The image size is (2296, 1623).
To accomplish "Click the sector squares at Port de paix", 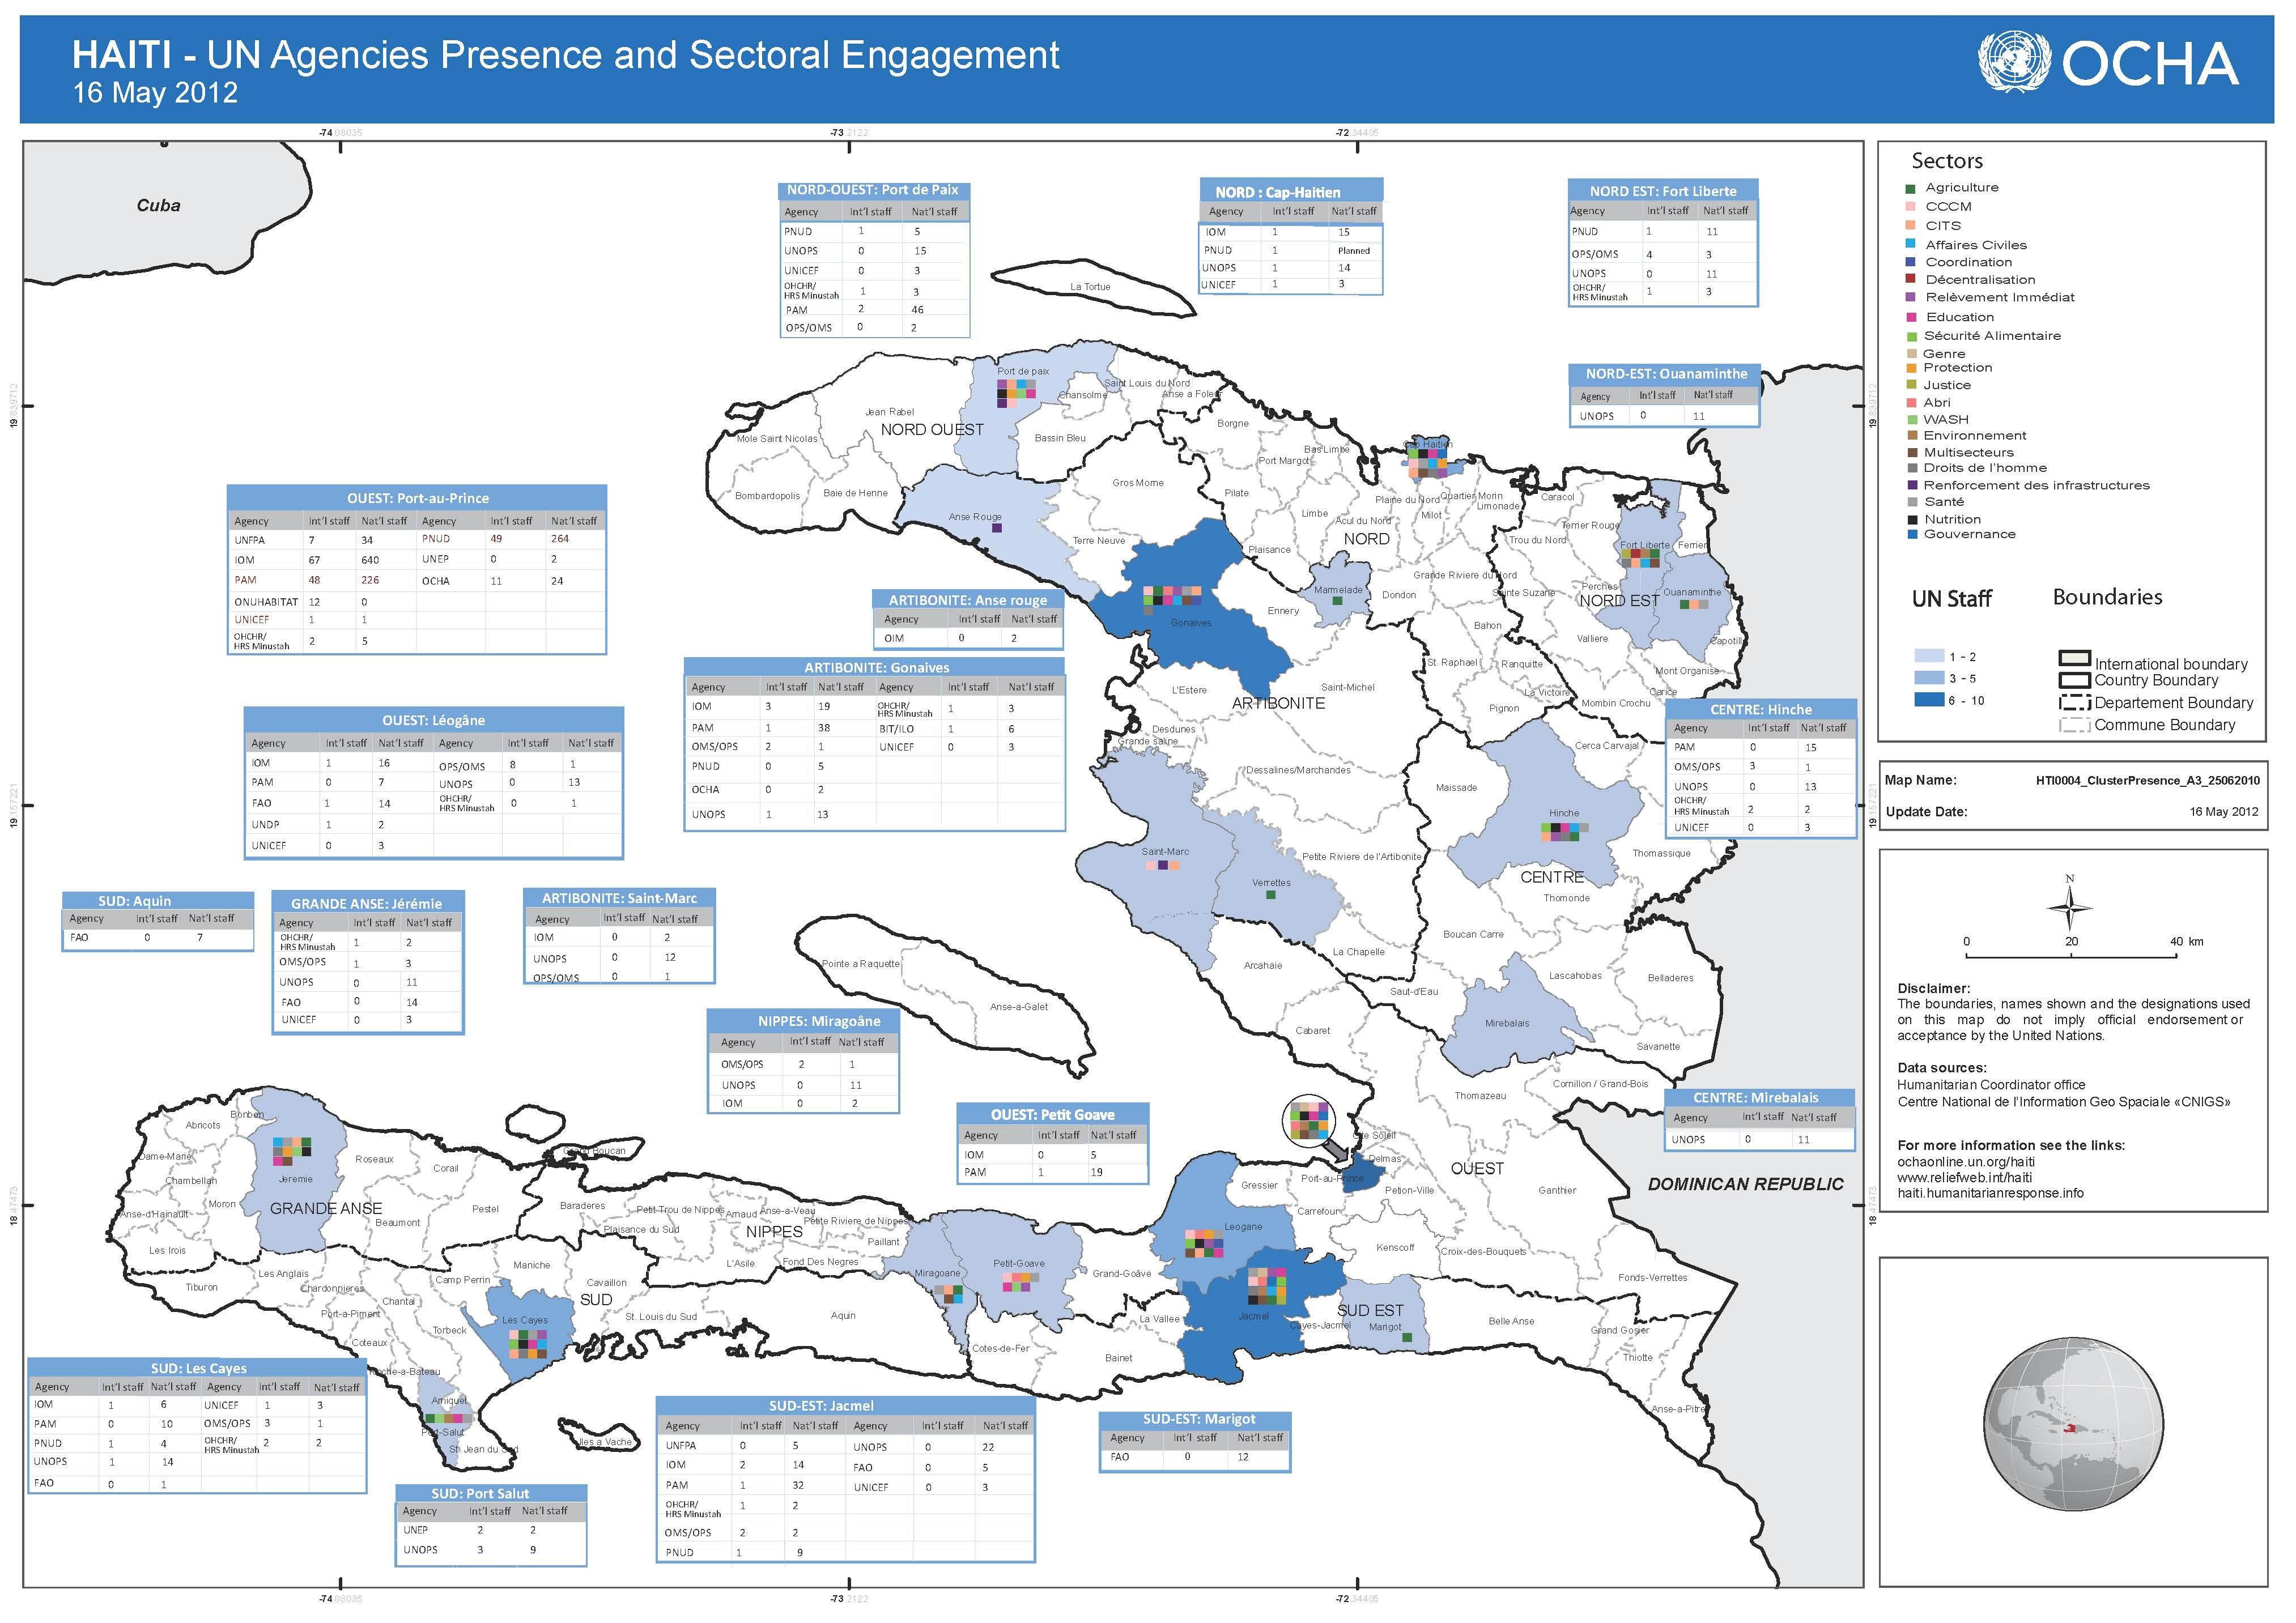I will tap(1016, 391).
